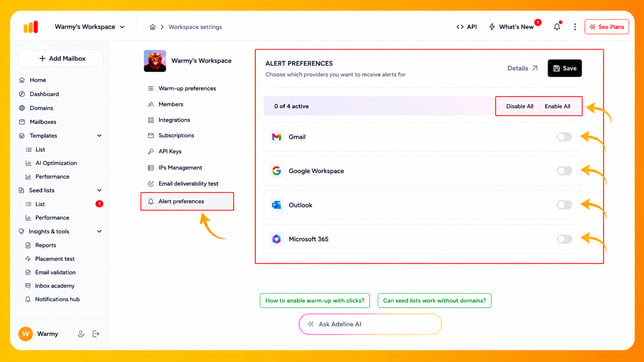644x362 pixels.
Task: Collapse the Seed lists section chevron
Action: 99,190
